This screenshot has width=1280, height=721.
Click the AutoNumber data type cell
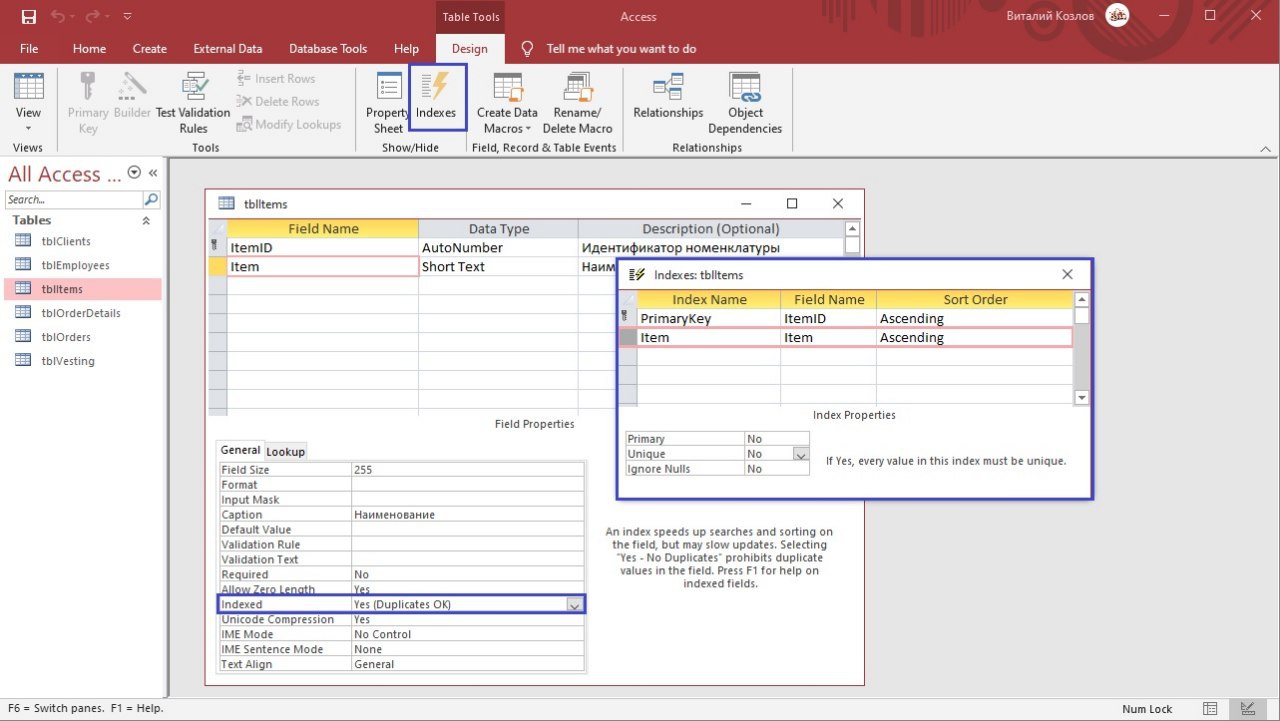tap(498, 247)
